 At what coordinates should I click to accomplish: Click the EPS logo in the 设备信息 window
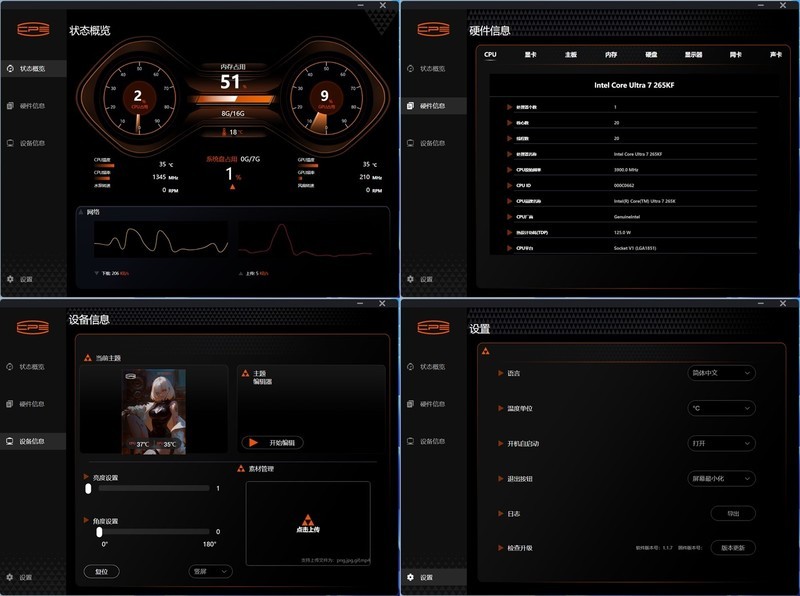[x=33, y=327]
